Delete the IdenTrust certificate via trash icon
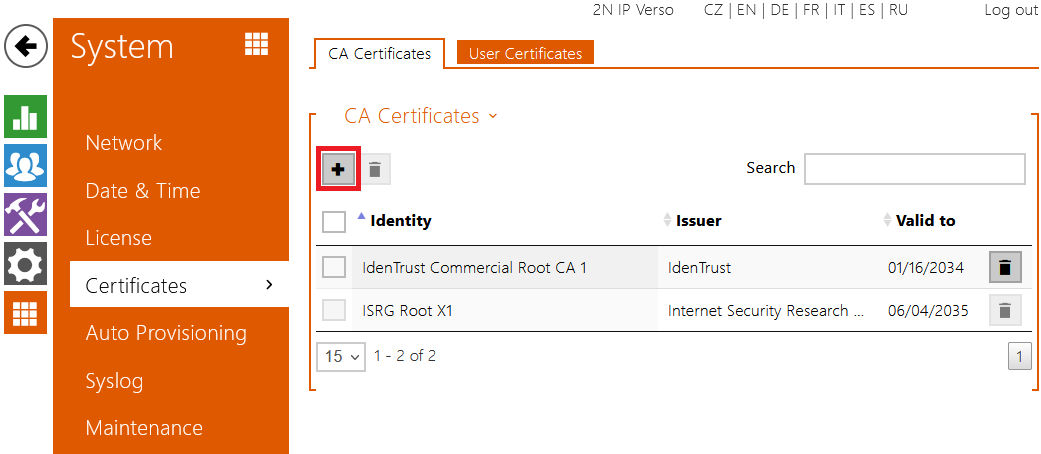 coord(1005,267)
